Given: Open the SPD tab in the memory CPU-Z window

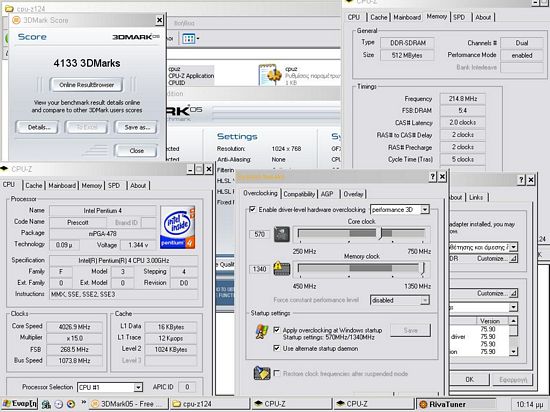Looking at the screenshot, I should [x=459, y=17].
